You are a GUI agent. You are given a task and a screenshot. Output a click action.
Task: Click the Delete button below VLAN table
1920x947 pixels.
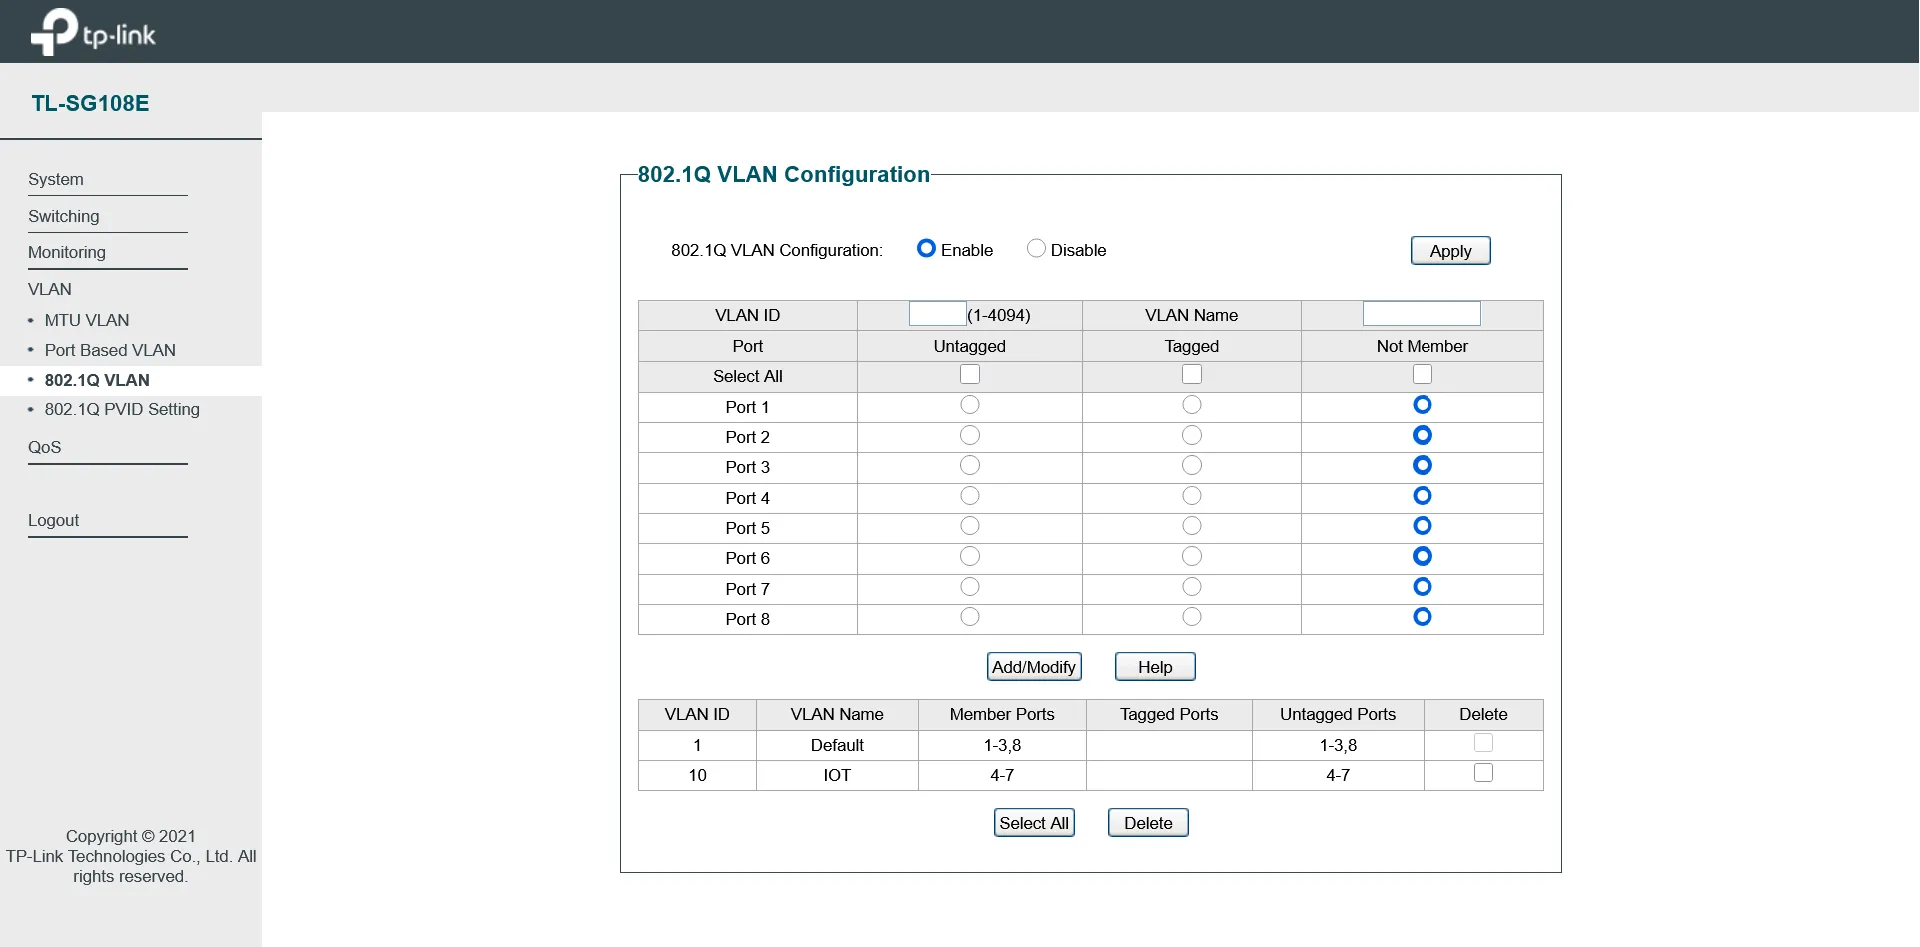(1148, 823)
